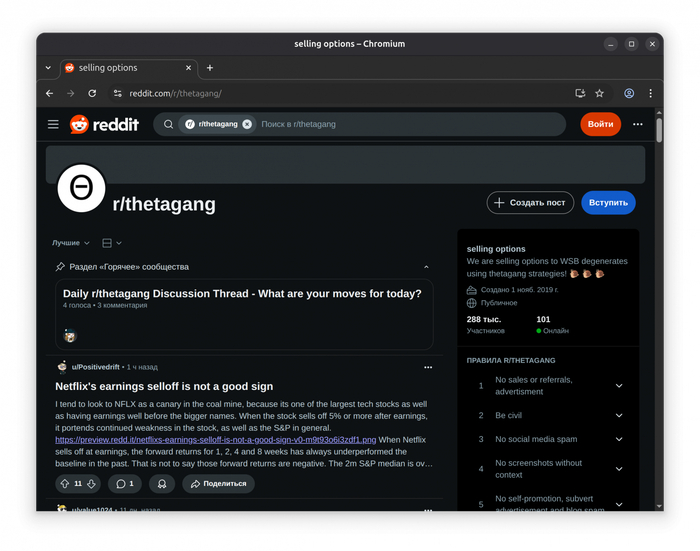
Task: Give an award to the Netflix post
Action: coord(162,484)
